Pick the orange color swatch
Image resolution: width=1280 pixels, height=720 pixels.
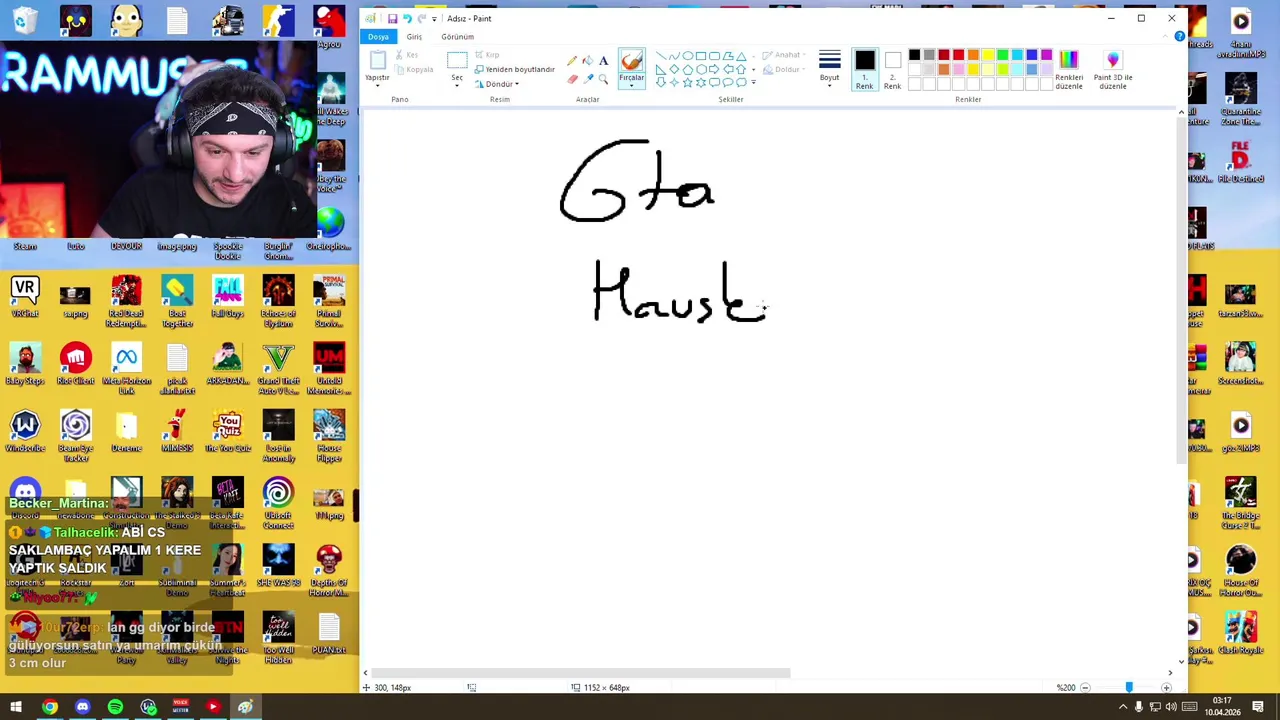[973, 55]
